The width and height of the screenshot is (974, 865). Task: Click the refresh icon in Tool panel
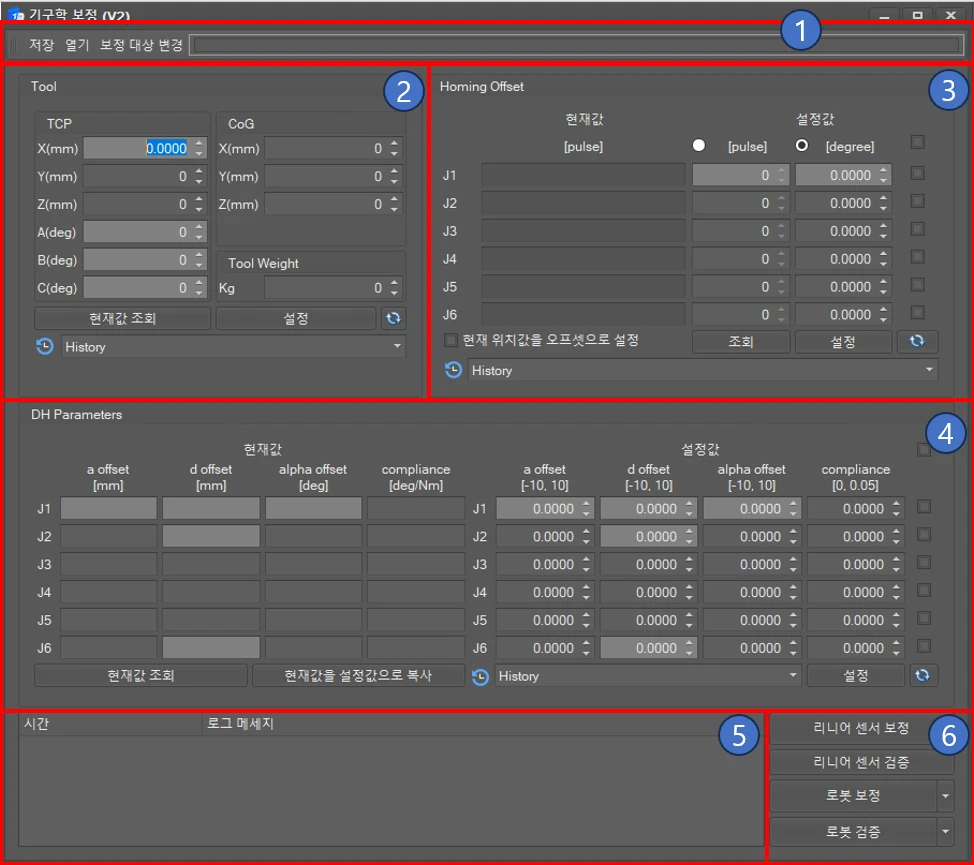tap(393, 319)
